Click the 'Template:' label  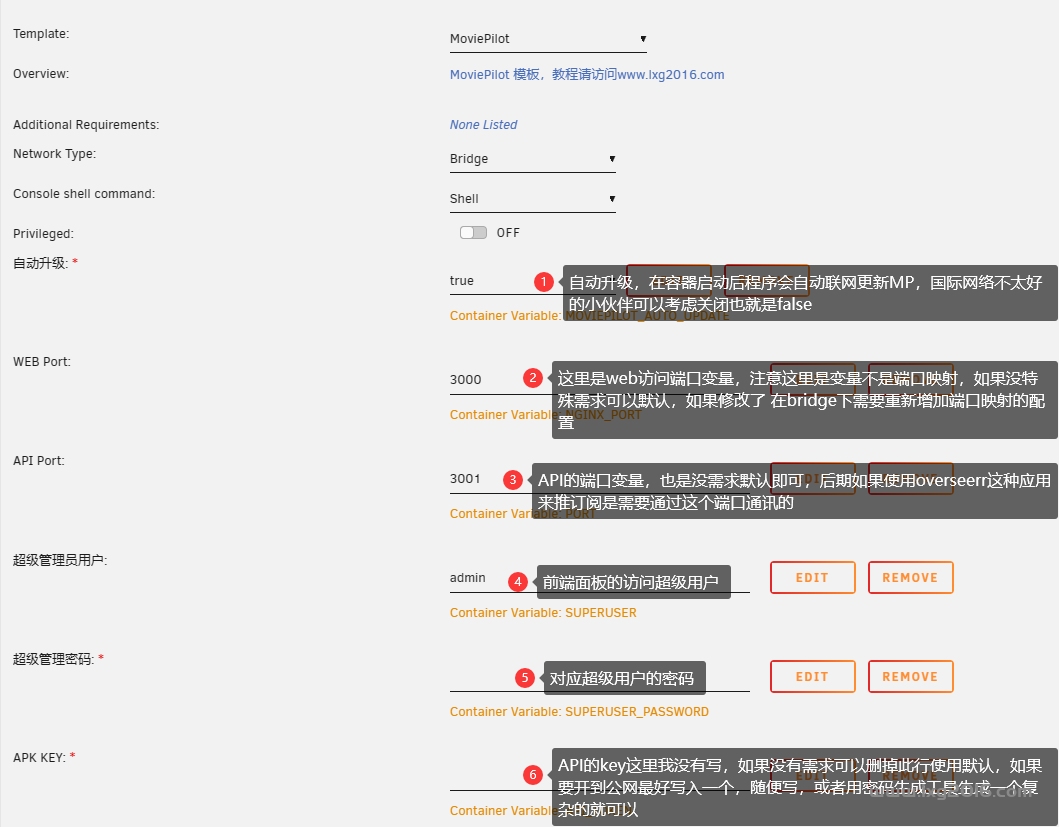[x=41, y=34]
